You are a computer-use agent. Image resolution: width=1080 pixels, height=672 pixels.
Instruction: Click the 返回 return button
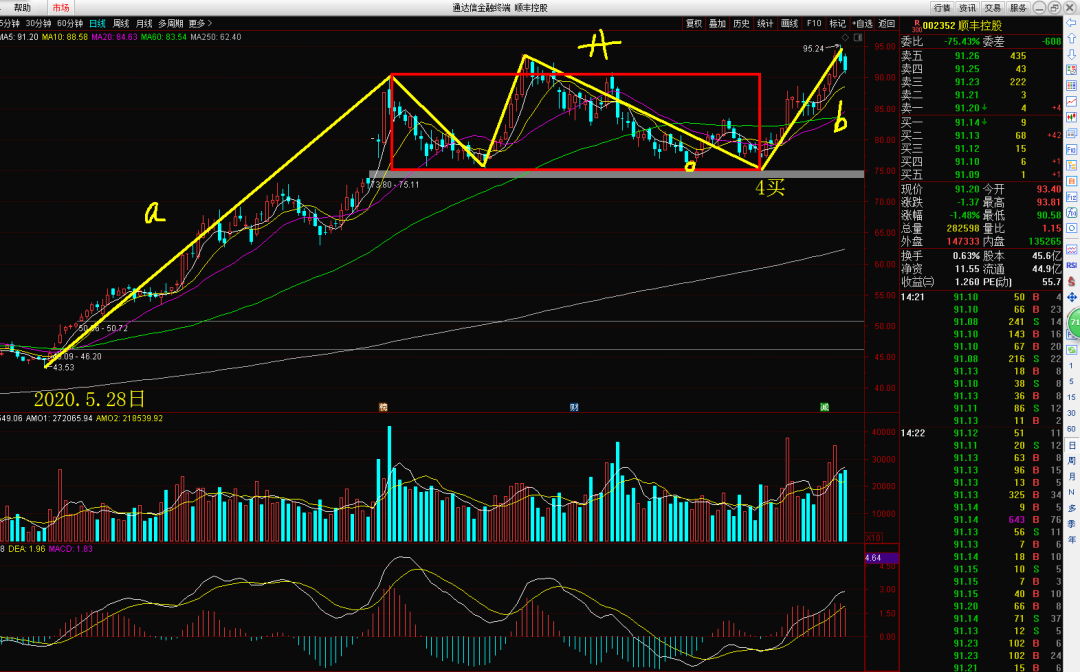coord(886,23)
